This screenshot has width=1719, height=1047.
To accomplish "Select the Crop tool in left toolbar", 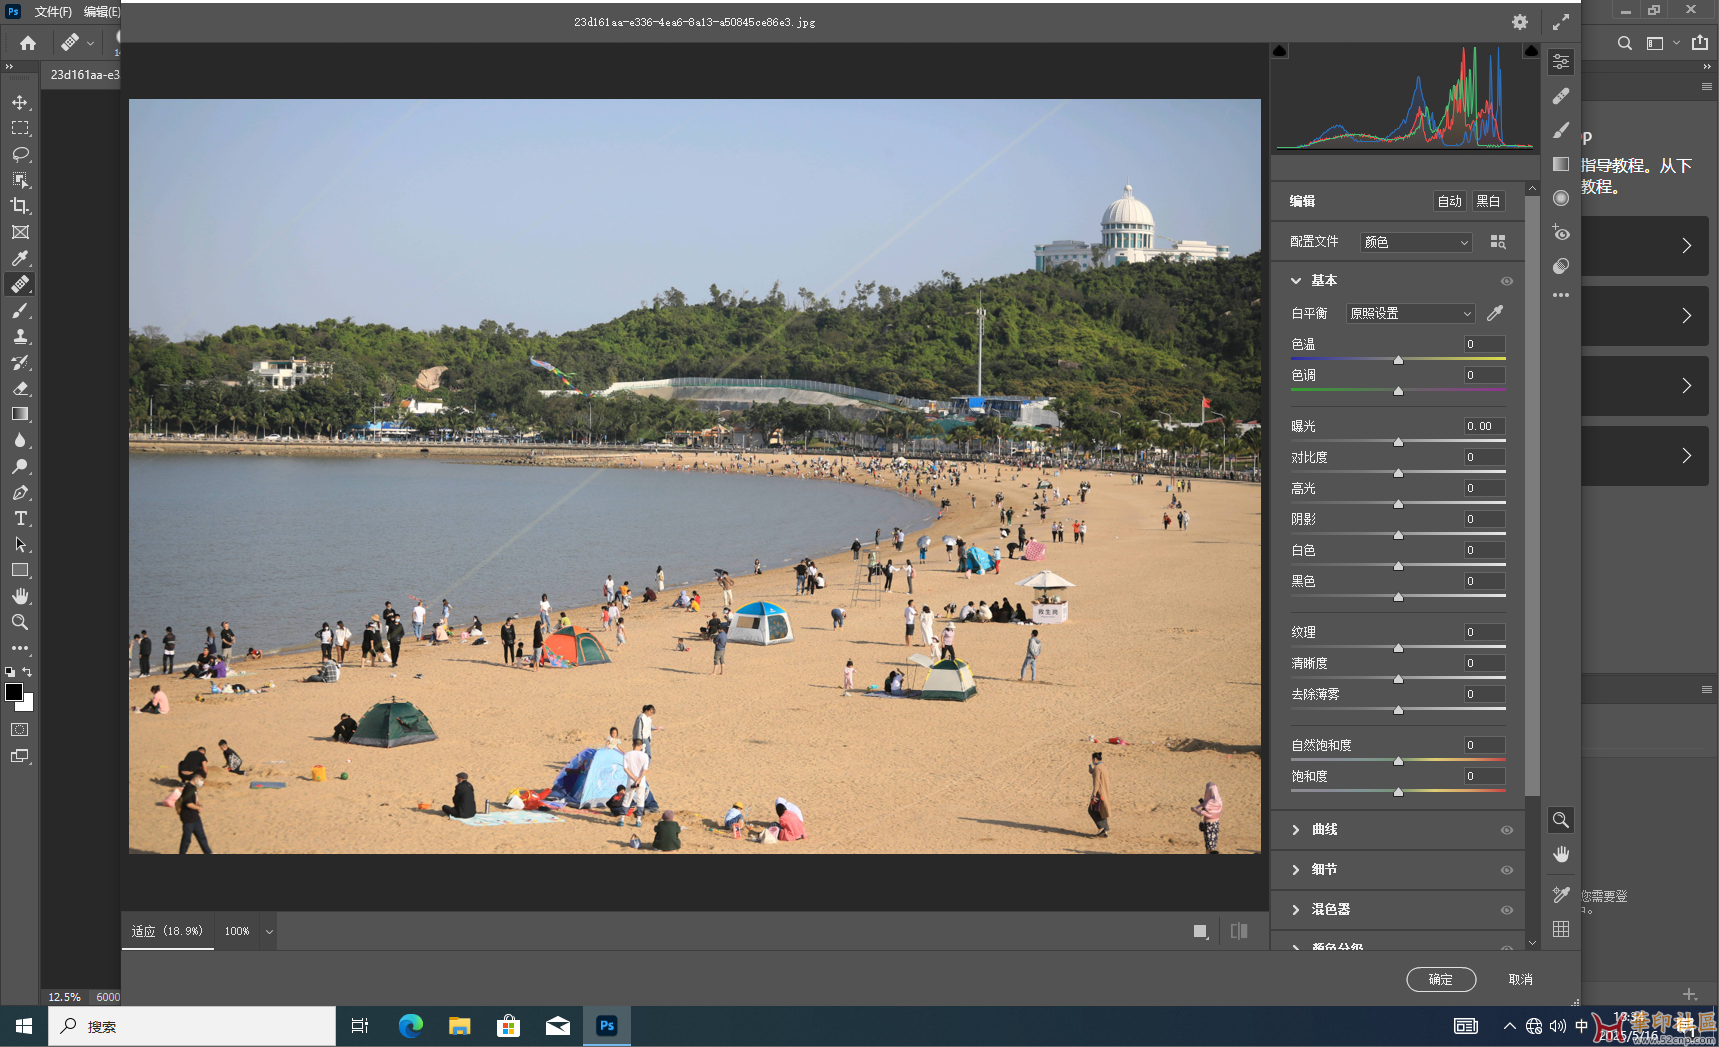I will tap(20, 206).
